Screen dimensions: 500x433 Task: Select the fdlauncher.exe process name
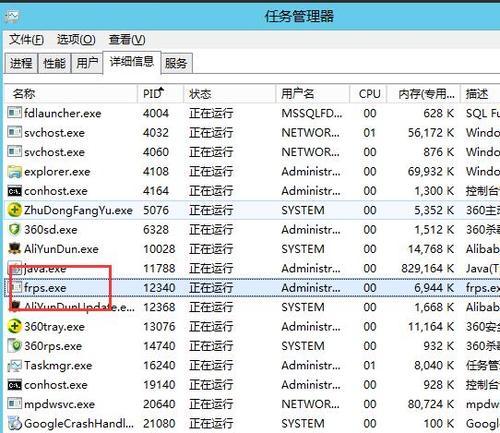63,113
